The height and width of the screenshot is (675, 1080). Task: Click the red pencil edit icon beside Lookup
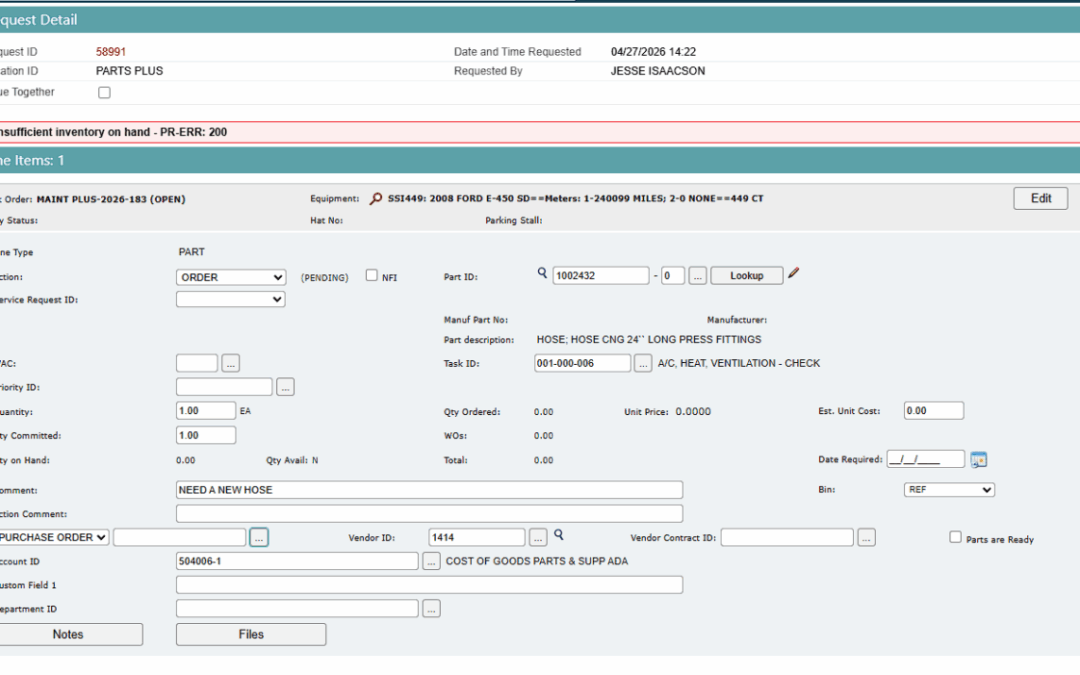point(793,273)
